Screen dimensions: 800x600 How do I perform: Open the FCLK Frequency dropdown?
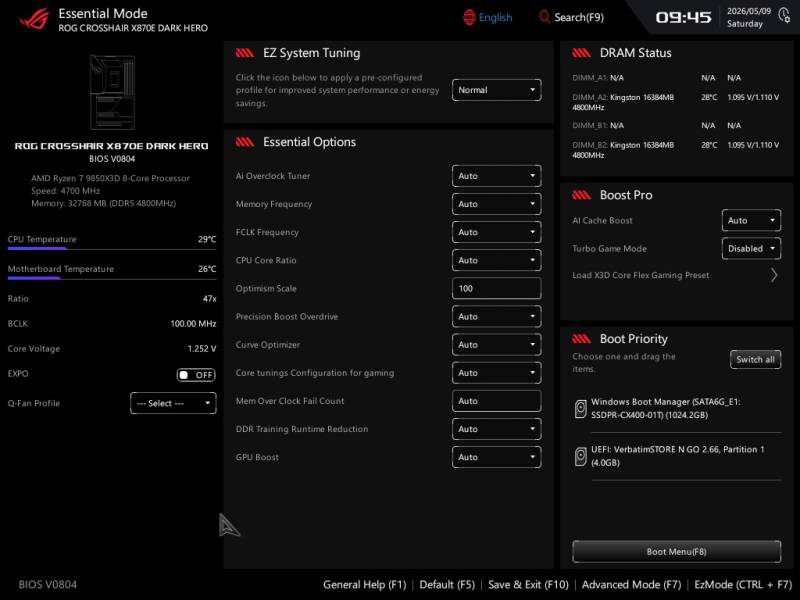click(x=496, y=232)
